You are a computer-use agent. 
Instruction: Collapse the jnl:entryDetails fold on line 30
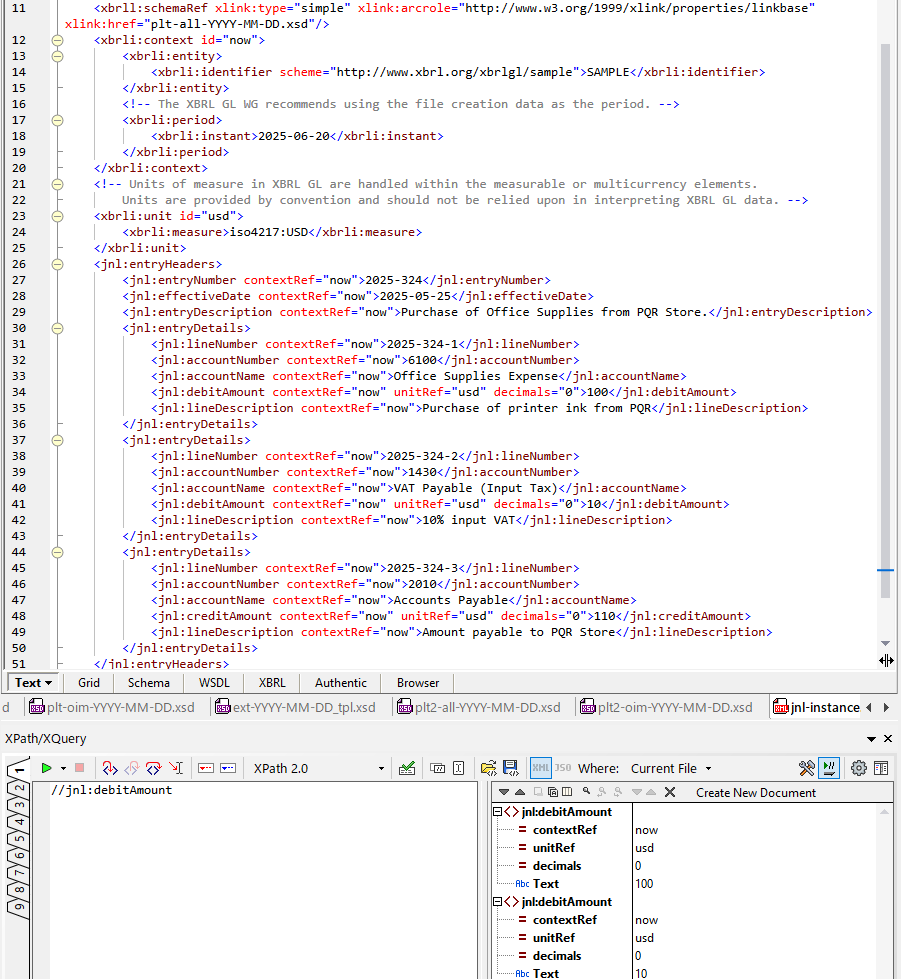pos(57,328)
